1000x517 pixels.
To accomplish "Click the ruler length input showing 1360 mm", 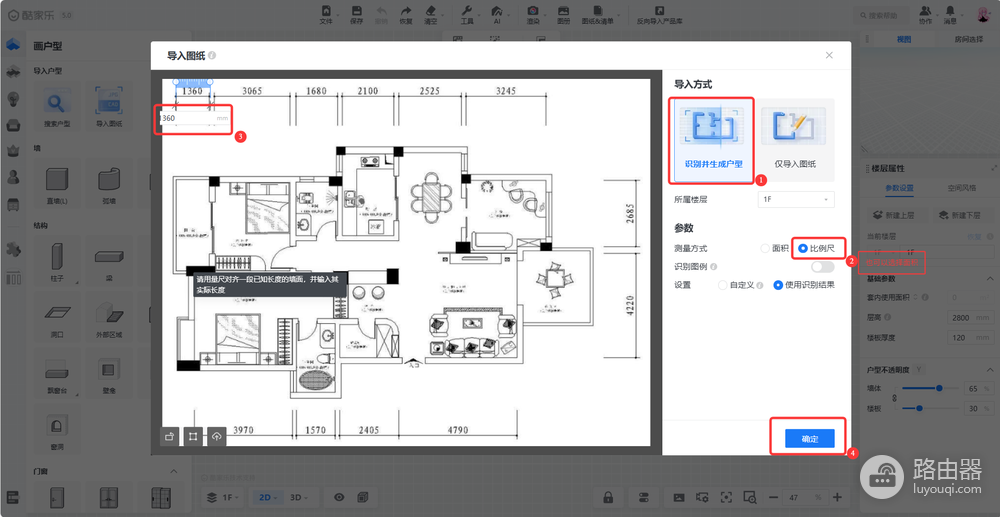I will click(x=195, y=119).
